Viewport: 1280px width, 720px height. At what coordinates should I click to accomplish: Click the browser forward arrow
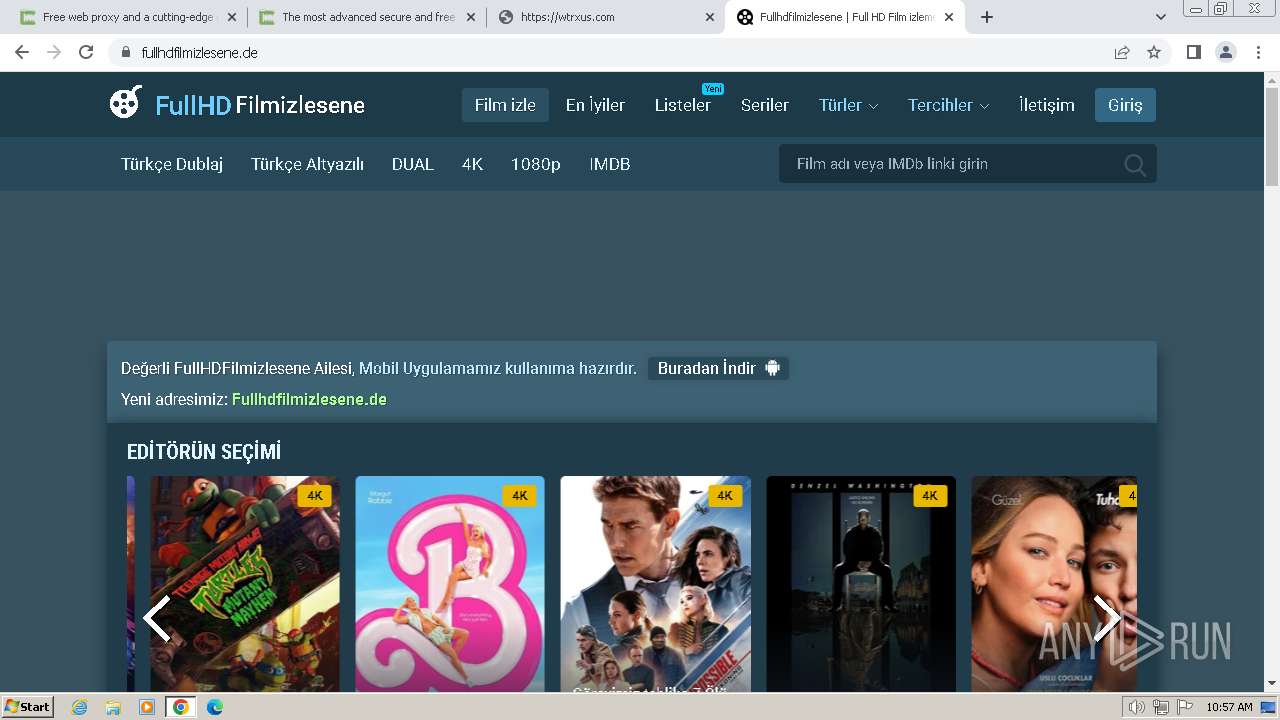[54, 52]
